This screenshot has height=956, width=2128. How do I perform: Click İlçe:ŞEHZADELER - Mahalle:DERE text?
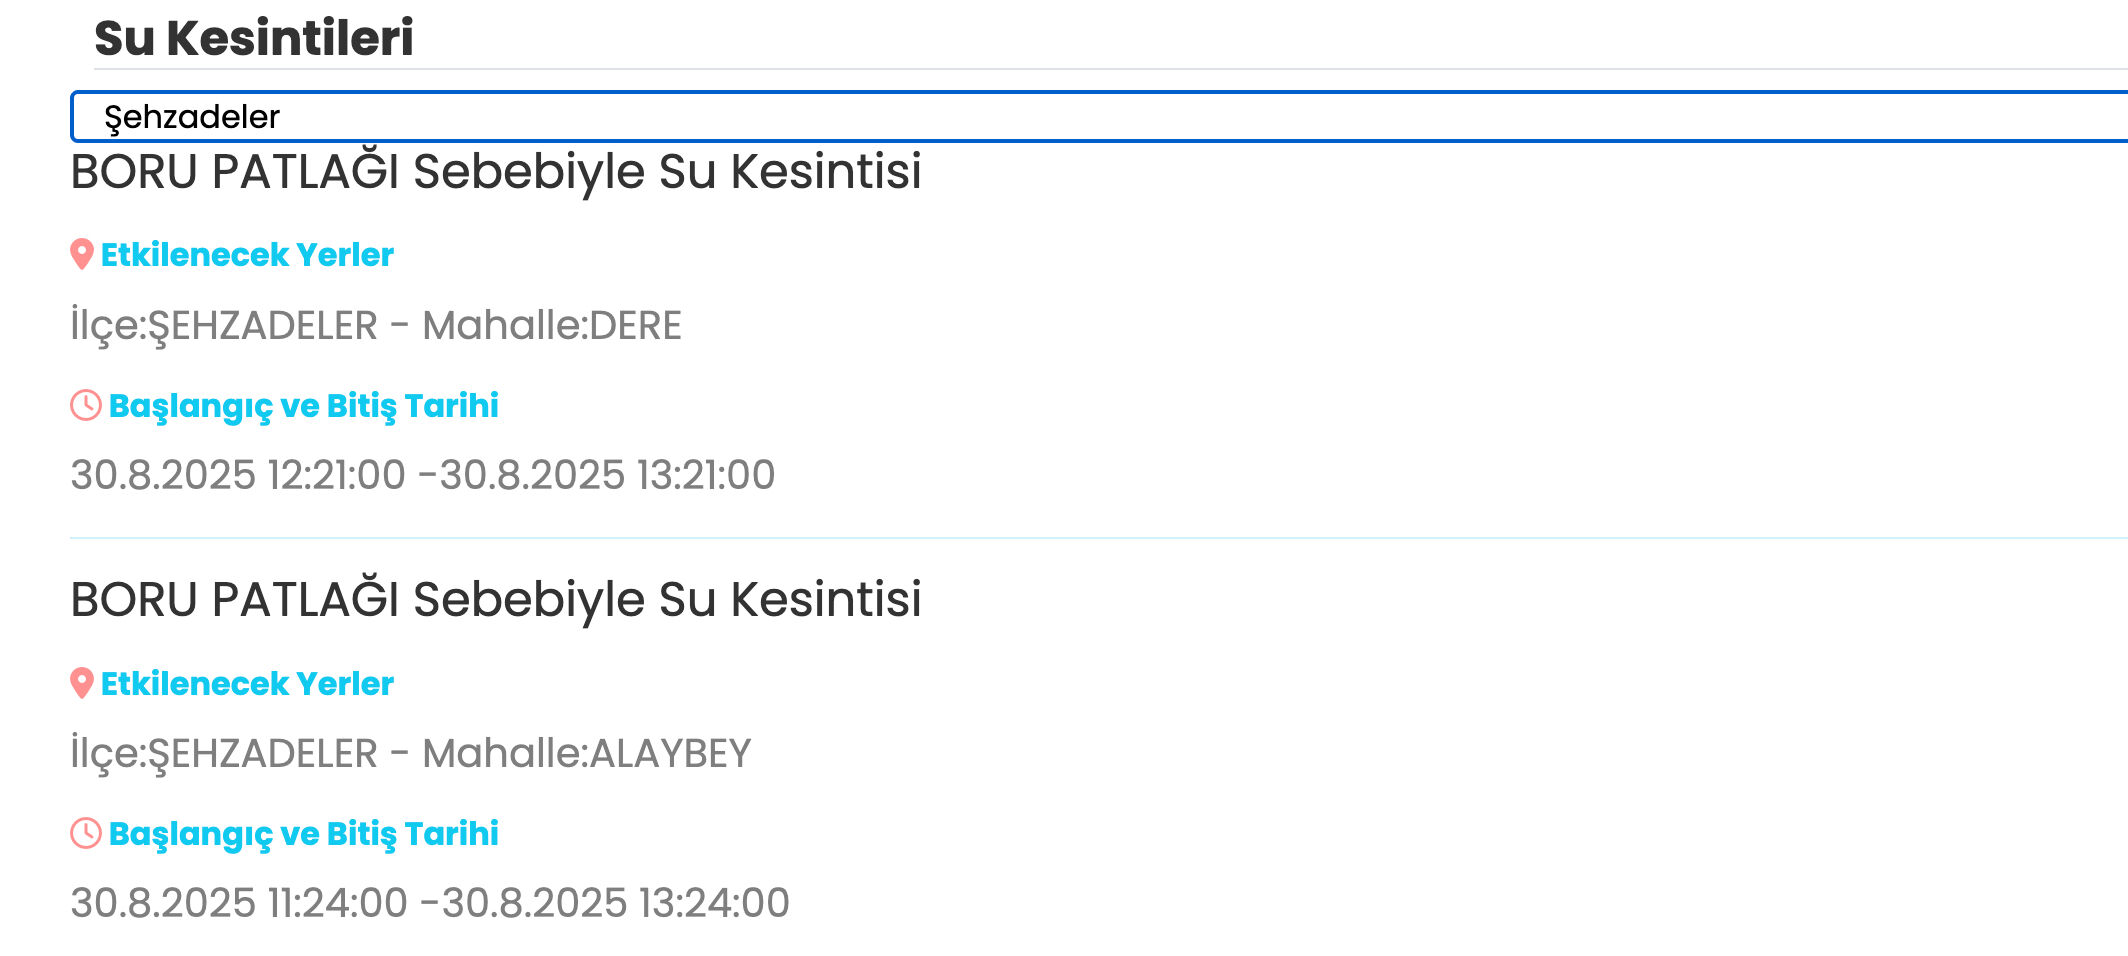click(x=377, y=325)
